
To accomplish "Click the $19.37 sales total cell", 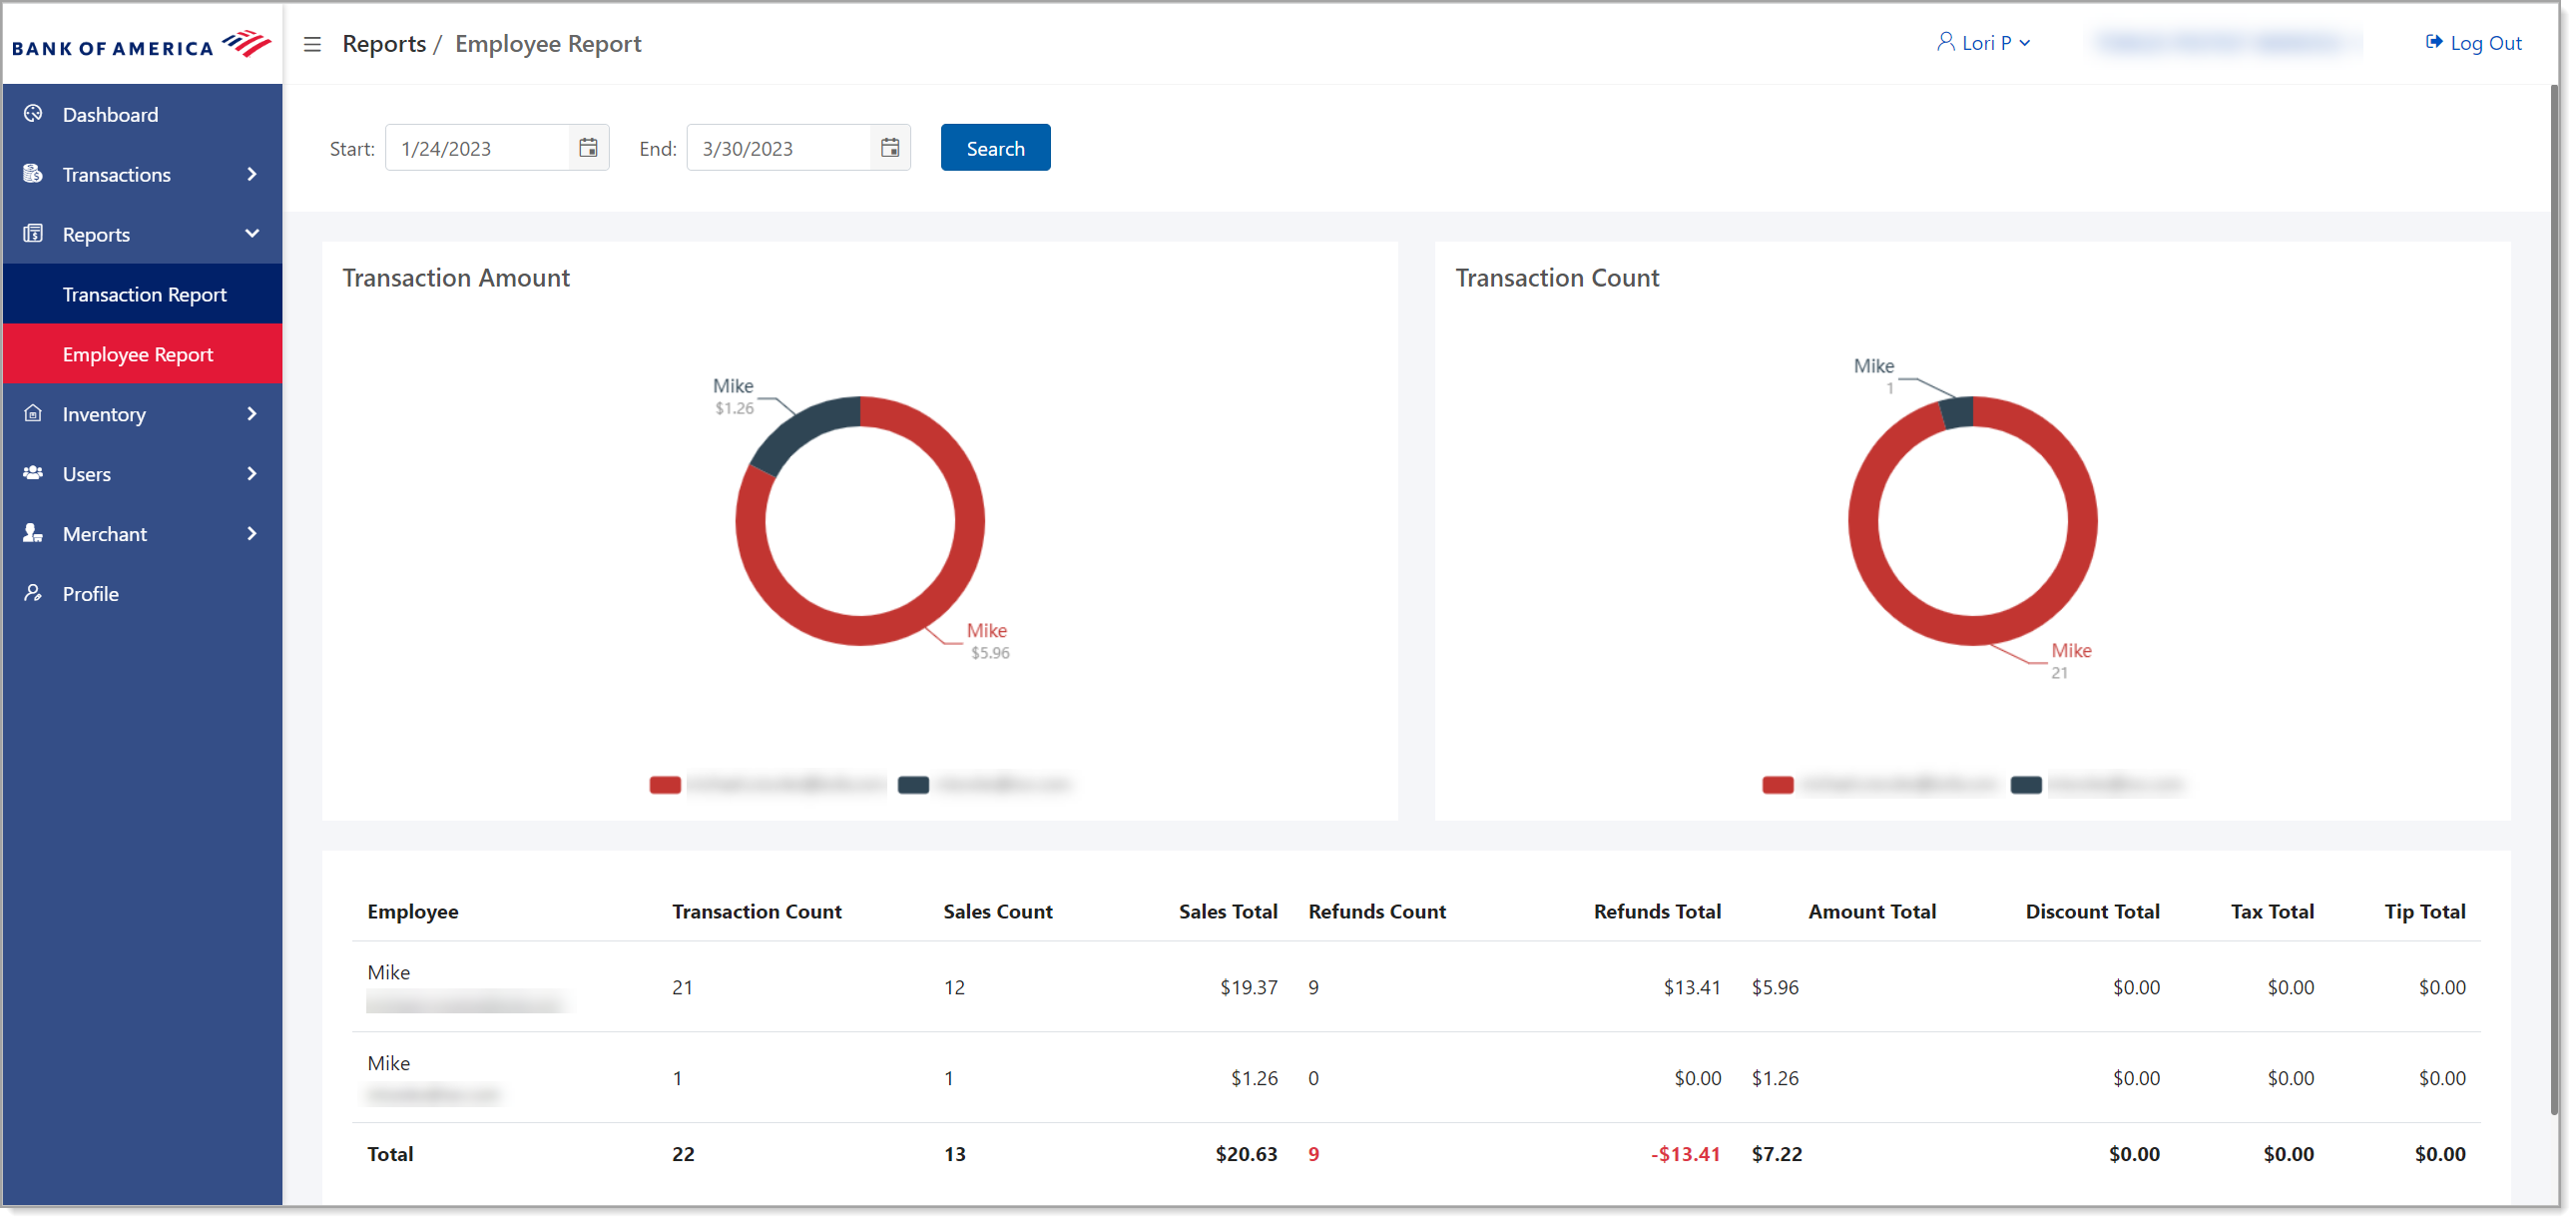I will (x=1248, y=987).
